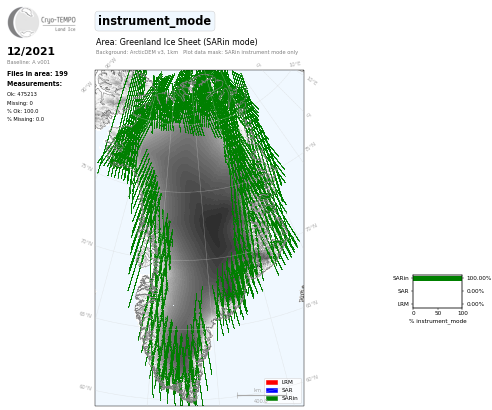Click the Cryo-TEMPO globe logo
The width and height of the screenshot is (492, 410).
(x=23, y=22)
